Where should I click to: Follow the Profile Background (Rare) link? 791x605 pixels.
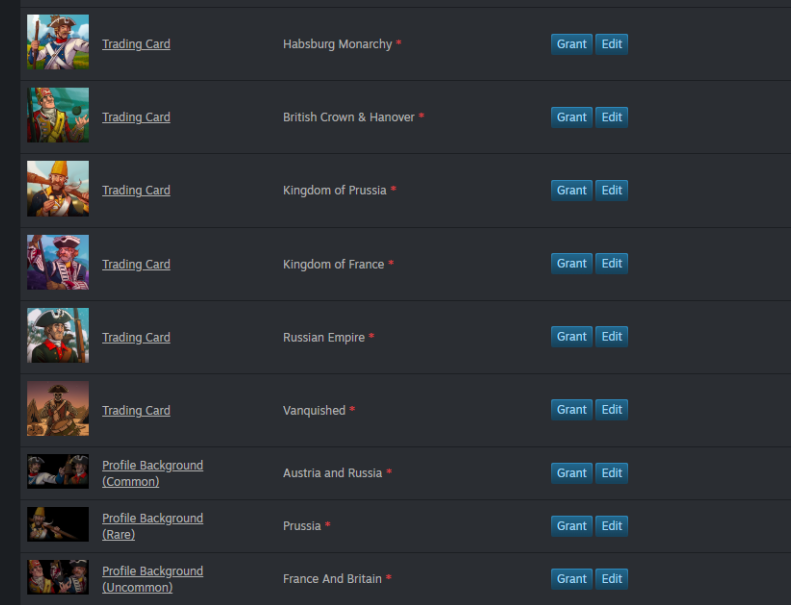coord(152,526)
